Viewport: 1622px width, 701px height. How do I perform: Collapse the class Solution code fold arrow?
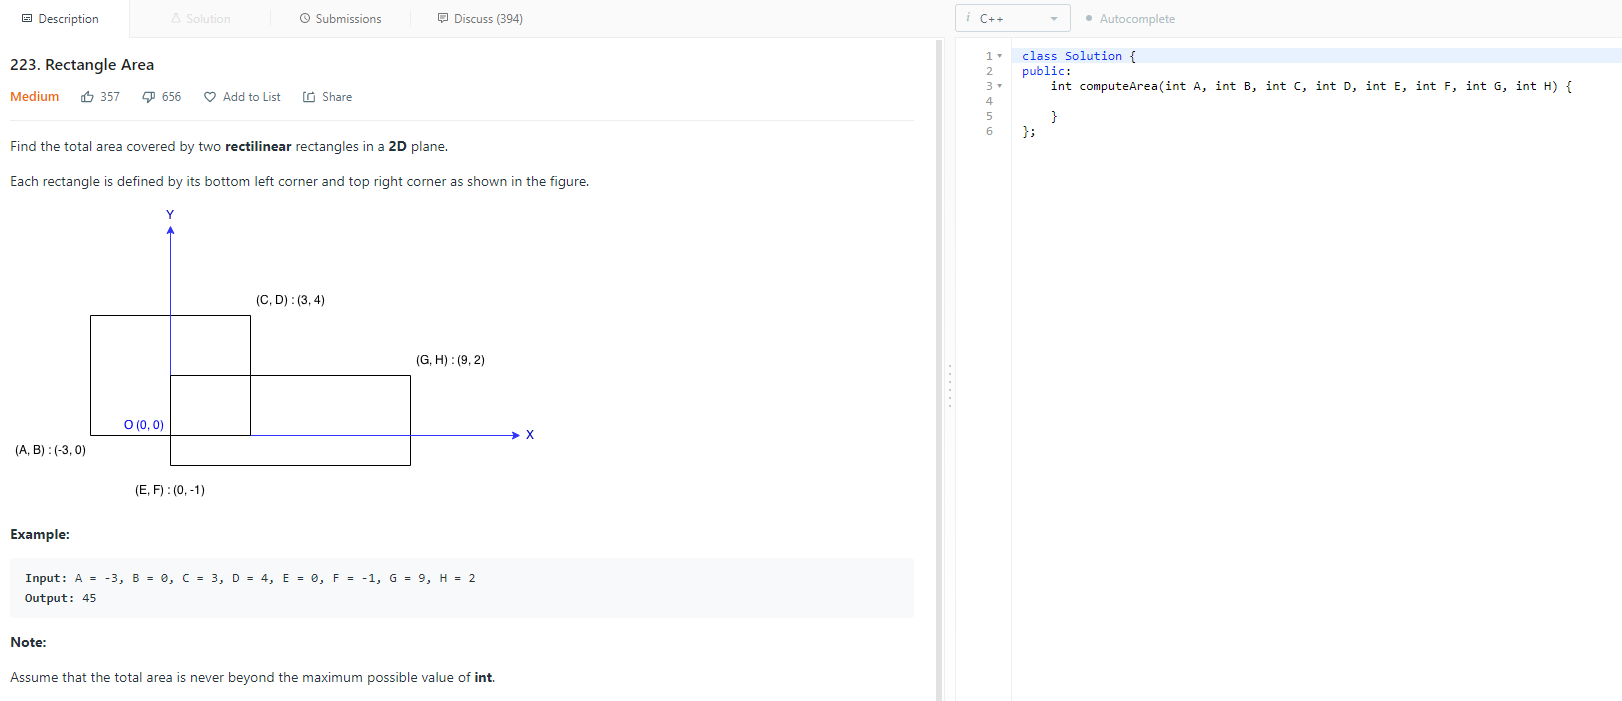[999, 56]
